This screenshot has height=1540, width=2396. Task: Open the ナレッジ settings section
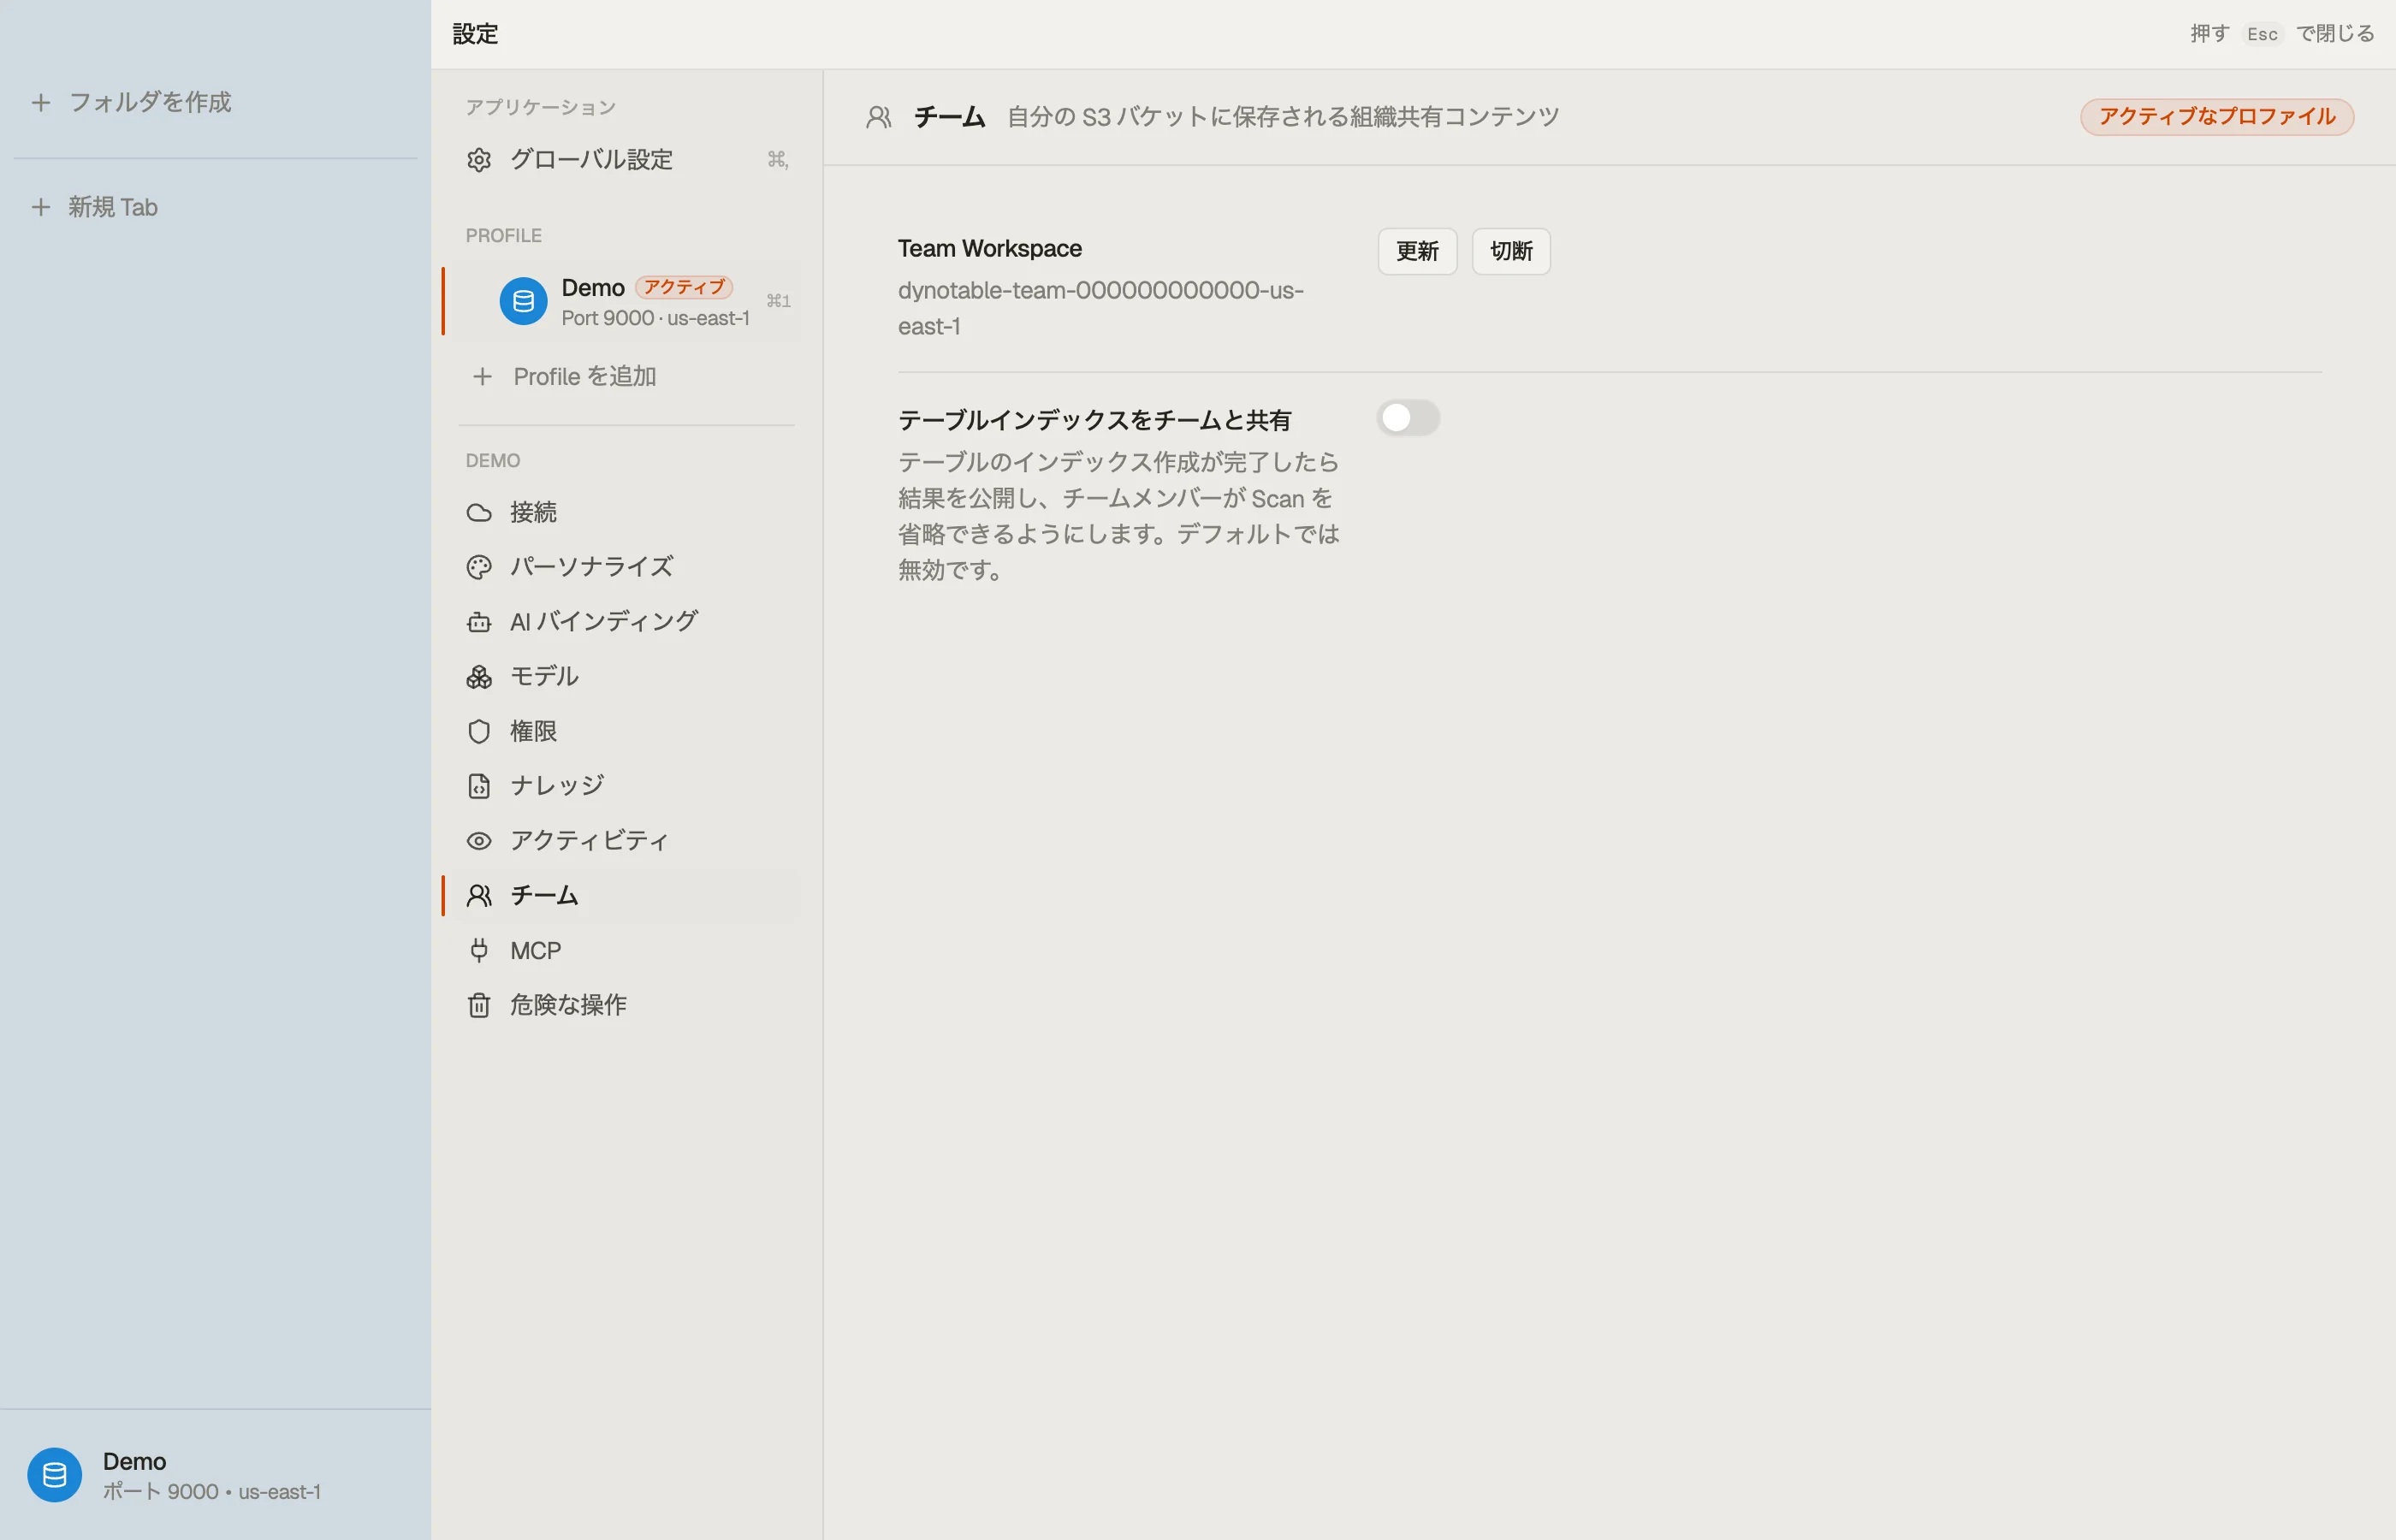[626, 786]
